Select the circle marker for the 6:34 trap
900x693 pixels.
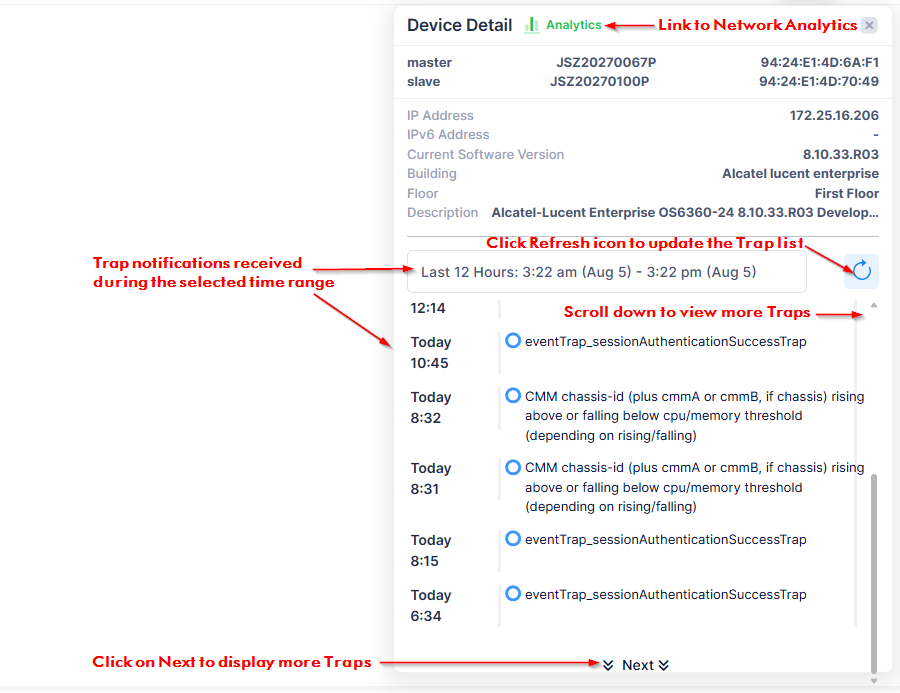[513, 594]
